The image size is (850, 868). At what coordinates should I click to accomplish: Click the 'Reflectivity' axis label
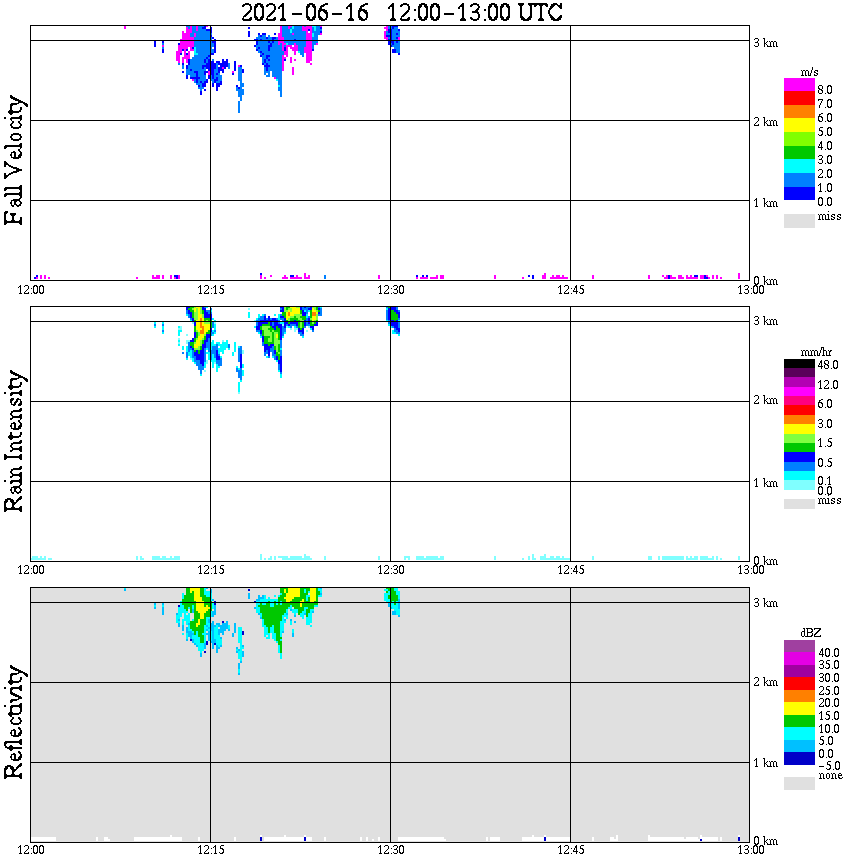14,722
